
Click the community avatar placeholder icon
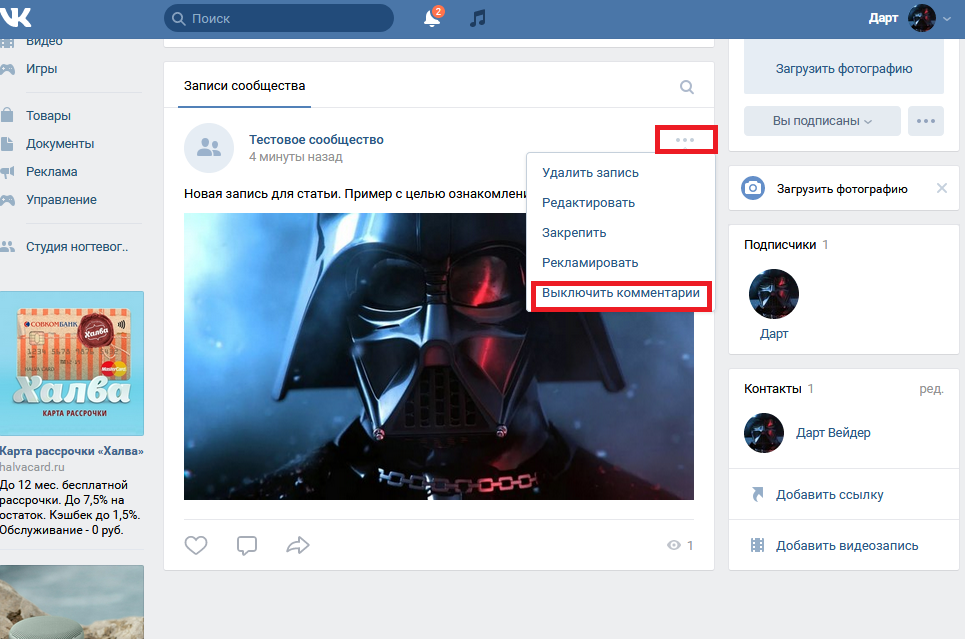[209, 148]
